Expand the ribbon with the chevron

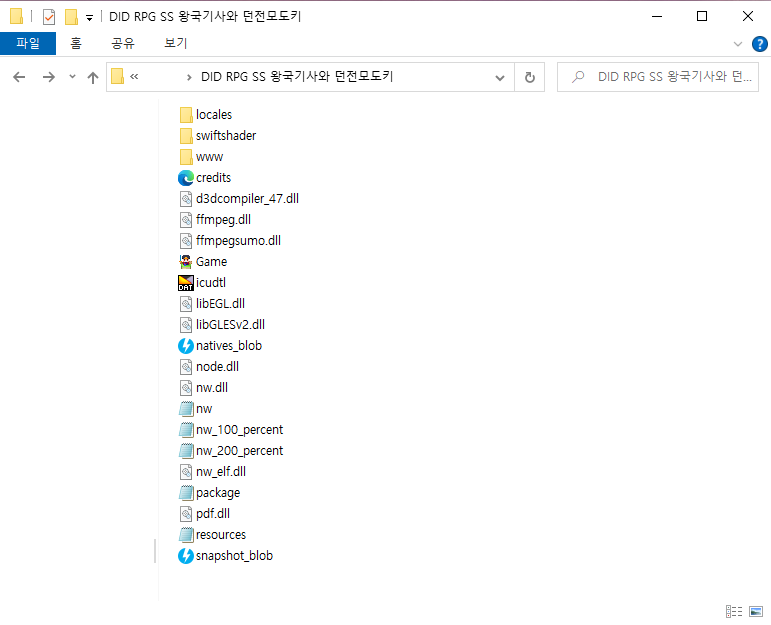click(x=738, y=44)
